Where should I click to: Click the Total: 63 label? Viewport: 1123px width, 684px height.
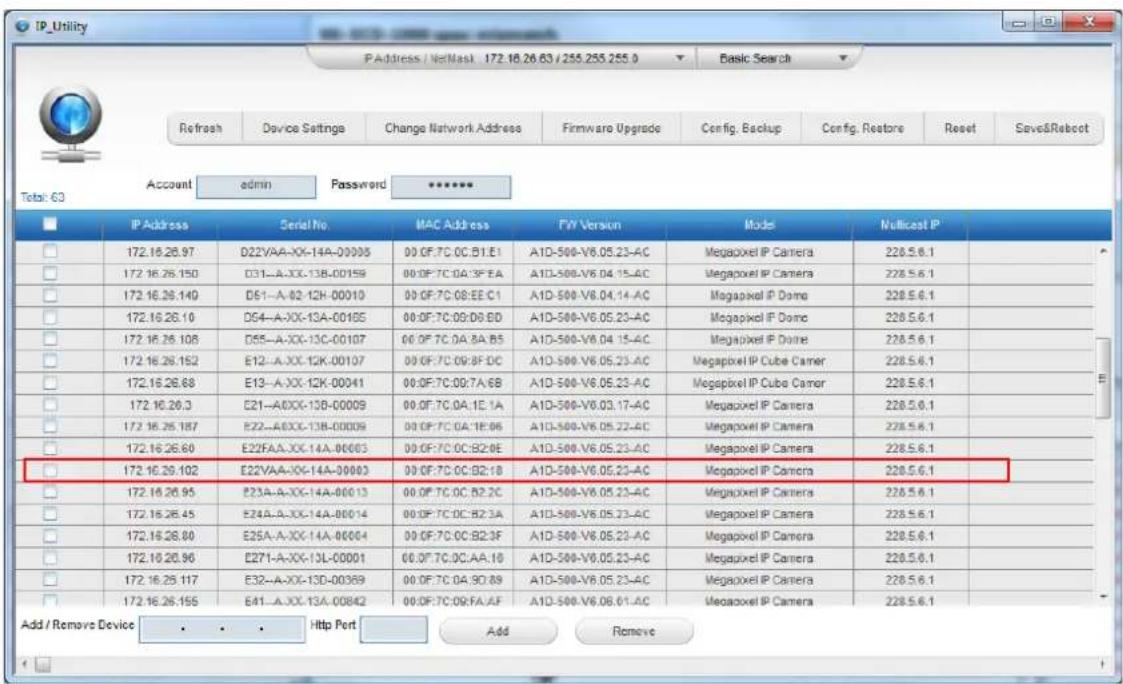(42, 197)
